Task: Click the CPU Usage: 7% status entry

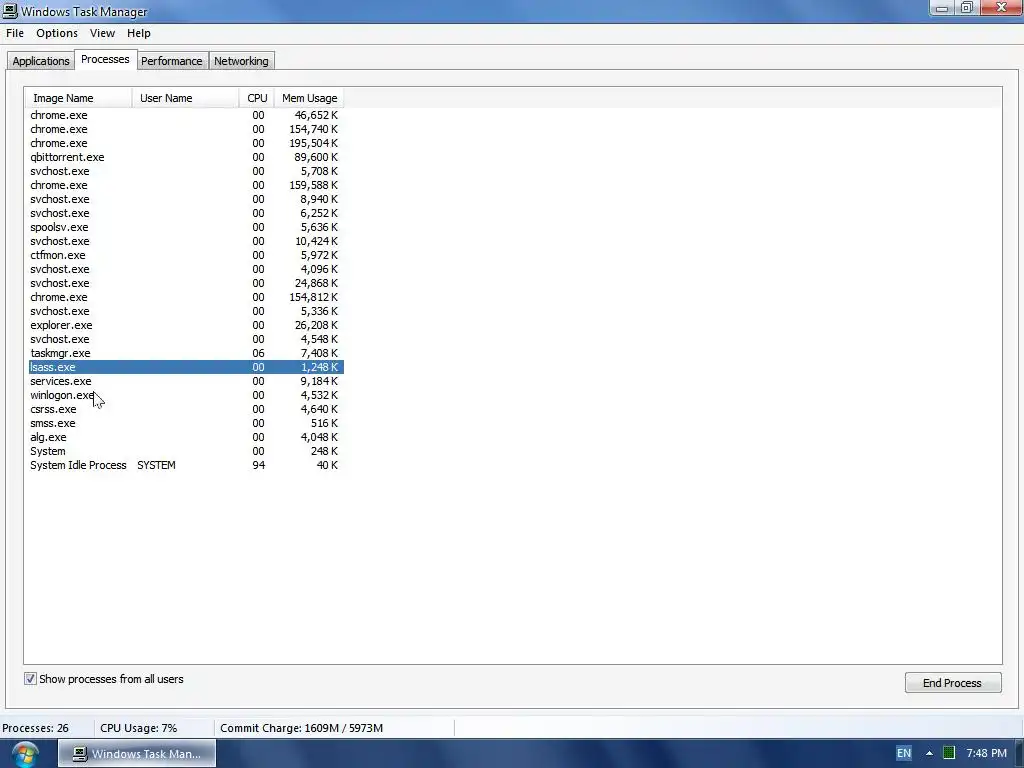Action: click(138, 728)
